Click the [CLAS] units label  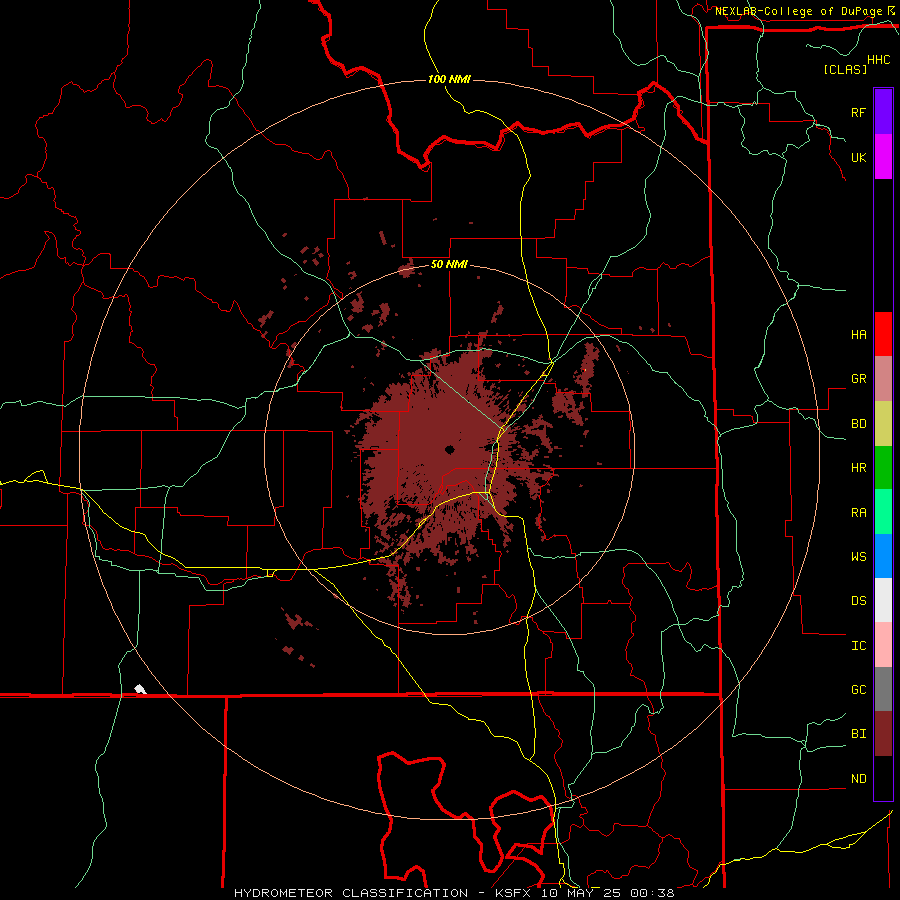[845, 69]
